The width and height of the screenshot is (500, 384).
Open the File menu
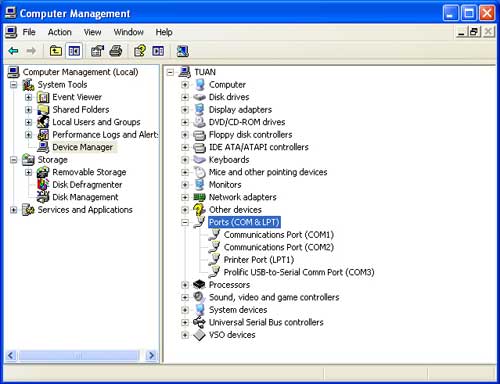[x=29, y=32]
